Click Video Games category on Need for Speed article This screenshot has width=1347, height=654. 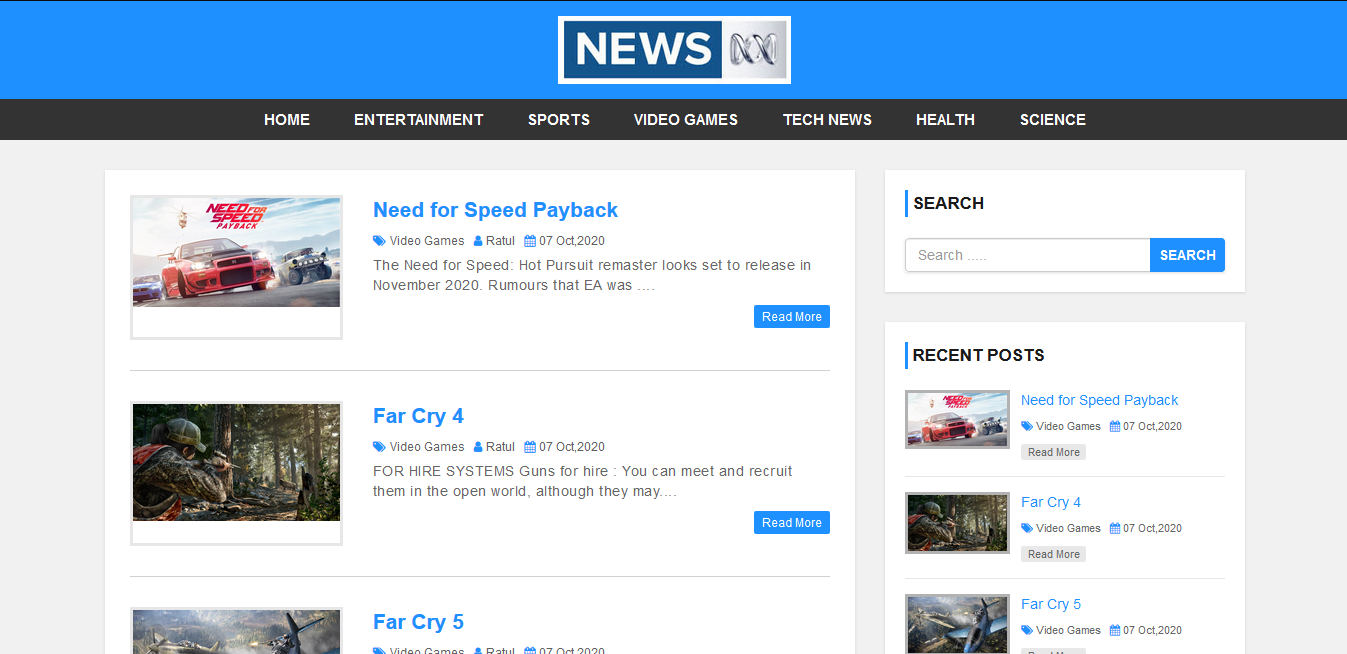(x=427, y=241)
